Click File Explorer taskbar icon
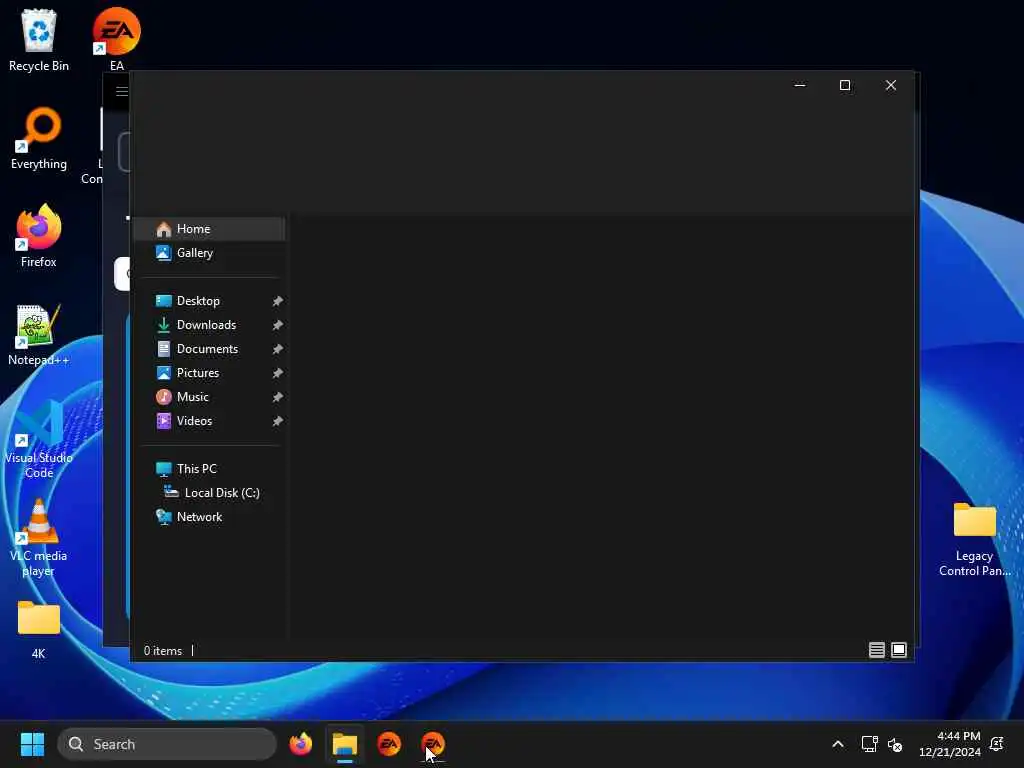The height and width of the screenshot is (768, 1024). tap(345, 744)
